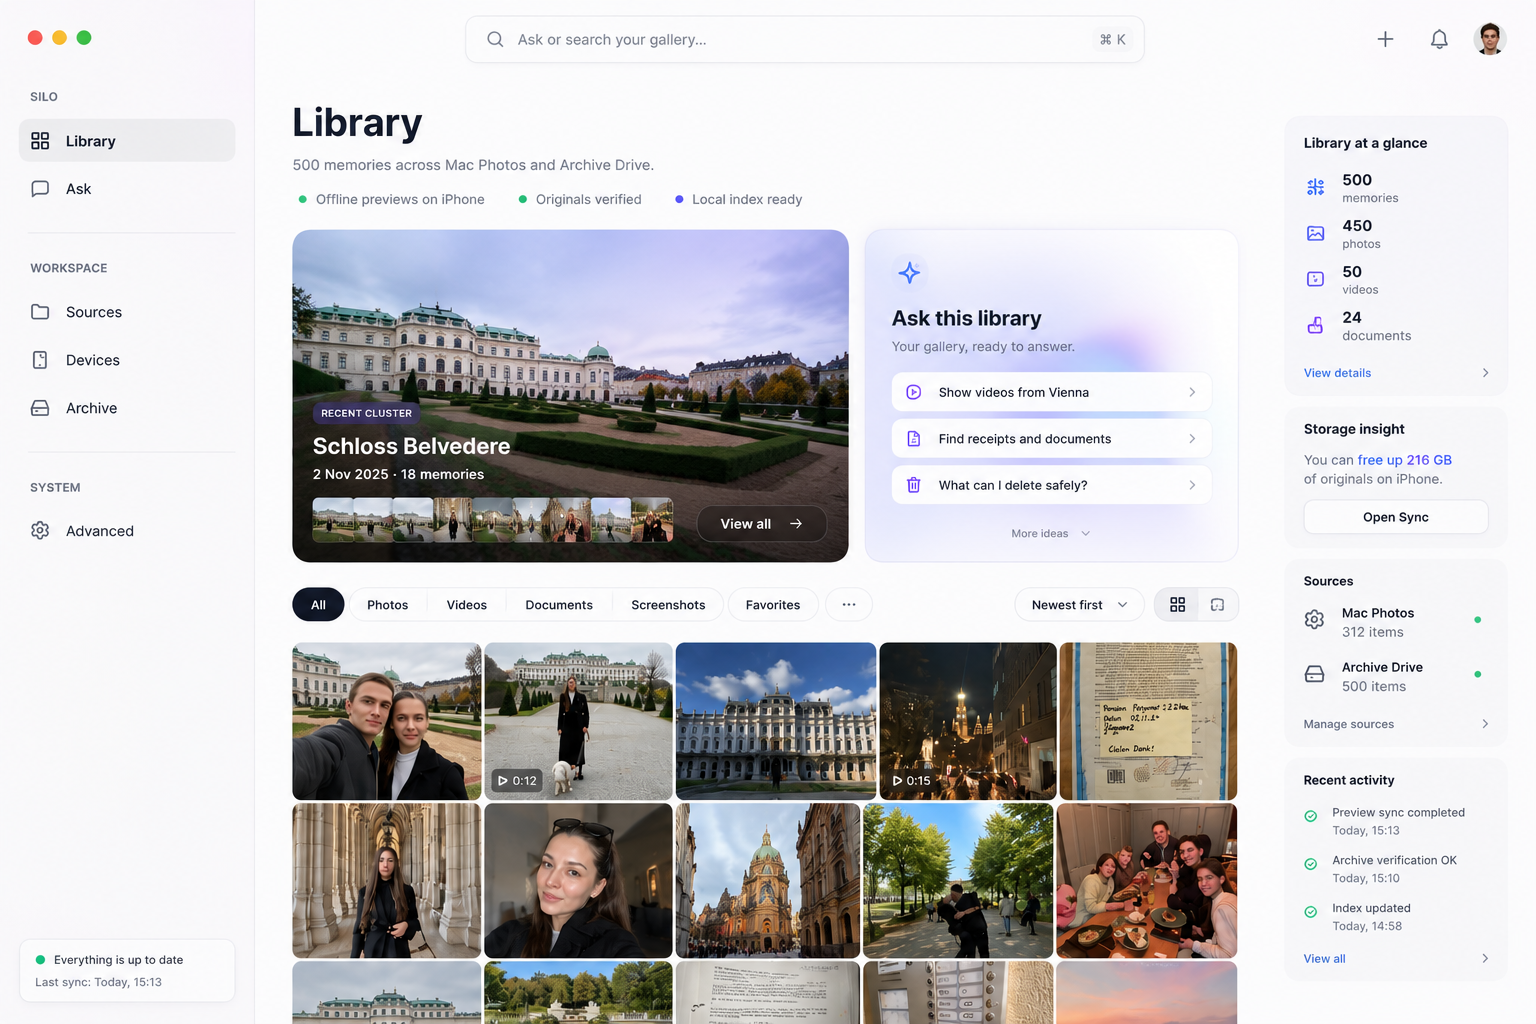Click the memories count icon
1536x1024 pixels.
coord(1315,187)
